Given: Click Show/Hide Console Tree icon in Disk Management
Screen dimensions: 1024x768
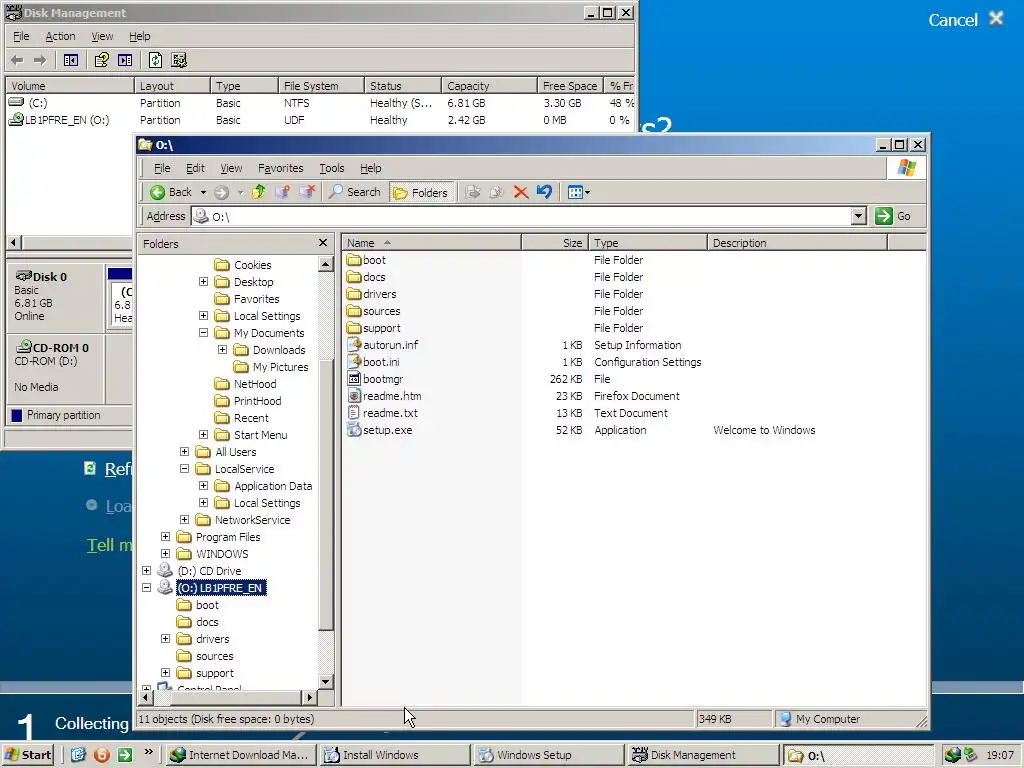Looking at the screenshot, I should (71, 60).
